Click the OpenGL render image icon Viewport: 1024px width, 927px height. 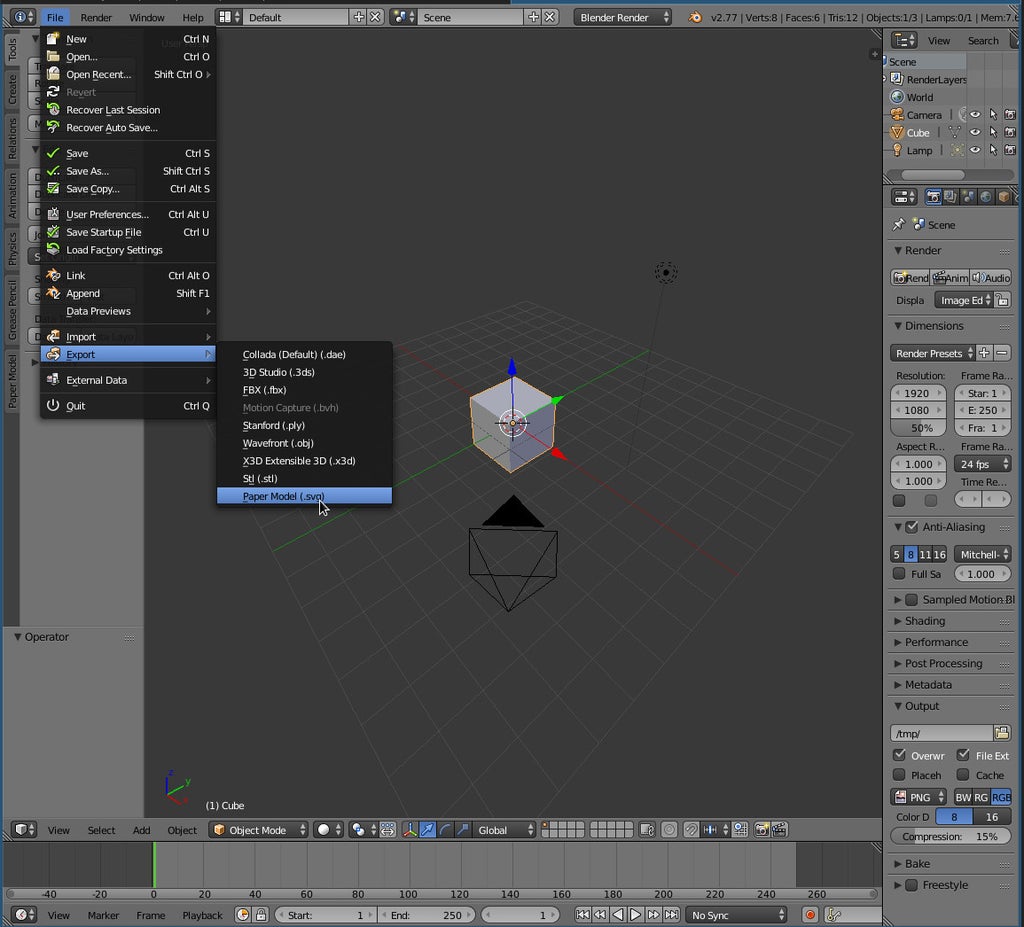[761, 830]
